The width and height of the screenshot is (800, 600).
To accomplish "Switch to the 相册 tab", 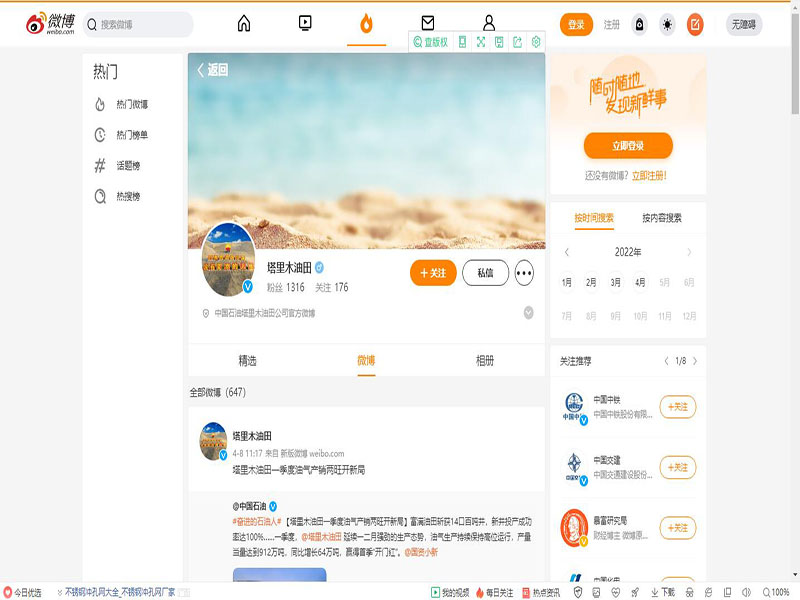I will click(485, 361).
